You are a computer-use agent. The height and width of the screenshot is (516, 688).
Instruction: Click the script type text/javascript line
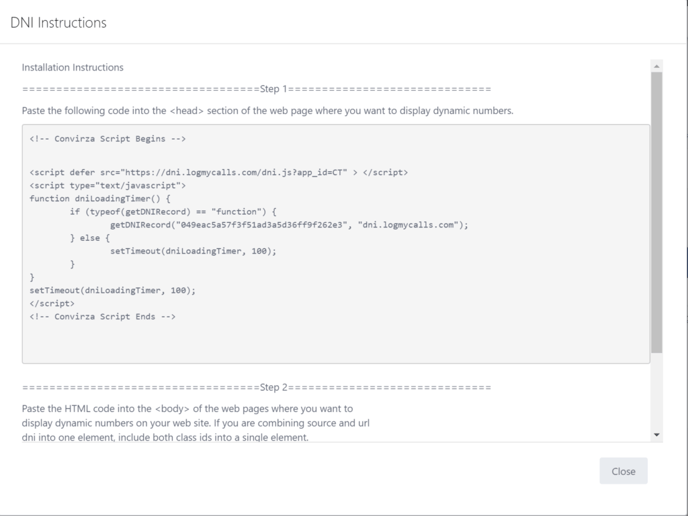pos(108,186)
